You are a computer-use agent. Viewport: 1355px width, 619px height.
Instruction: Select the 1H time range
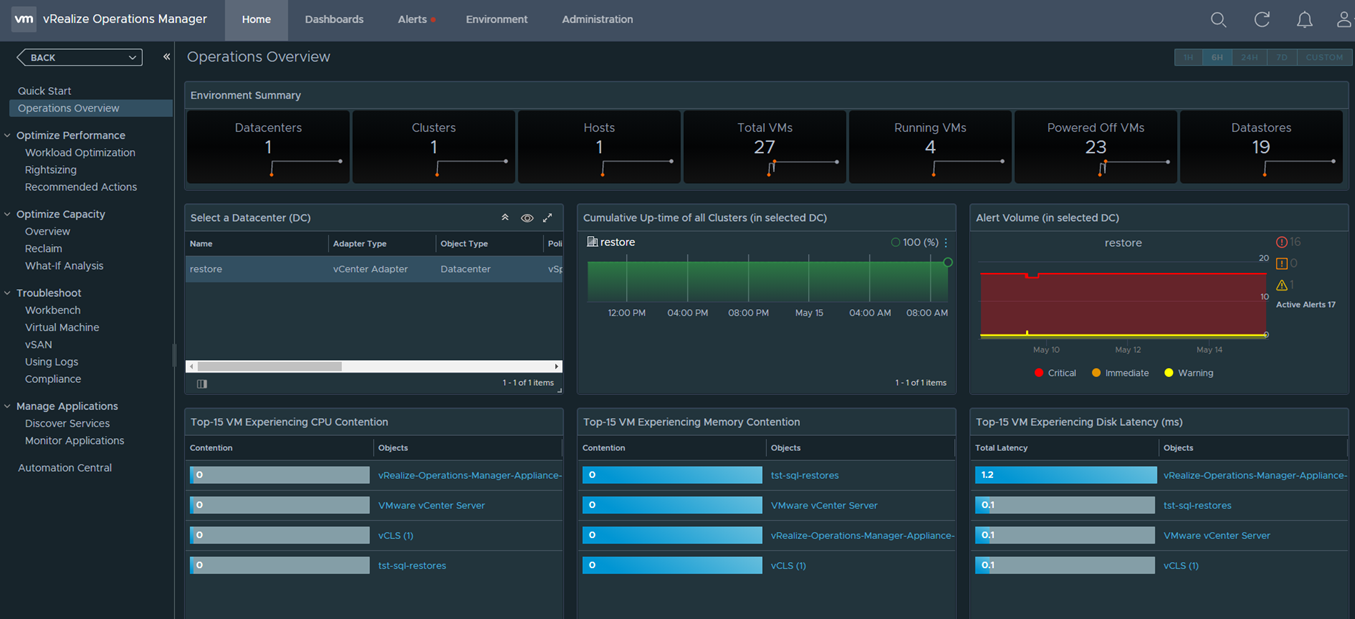tap(1188, 57)
